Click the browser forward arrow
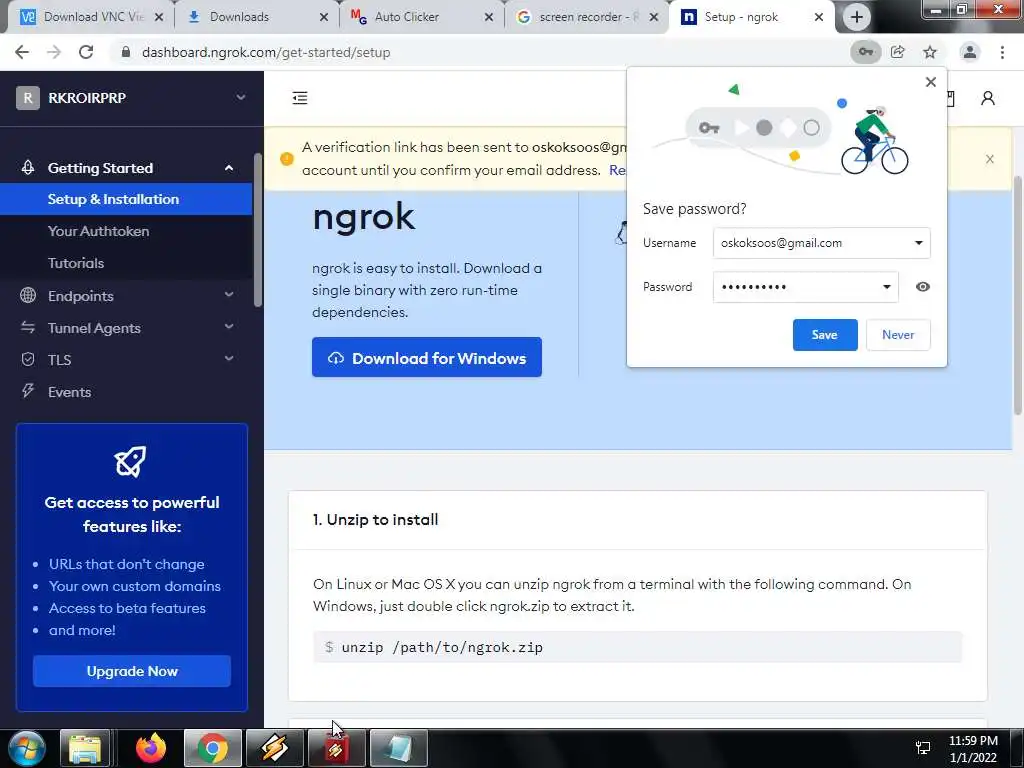Image resolution: width=1024 pixels, height=768 pixels. click(x=54, y=52)
